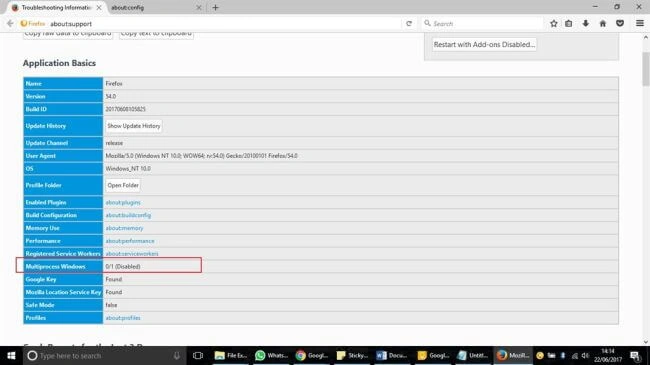This screenshot has width=650, height=365.
Task: Click the Multiprocess Windows value 0/1 (Disabled)
Action: tap(123, 266)
